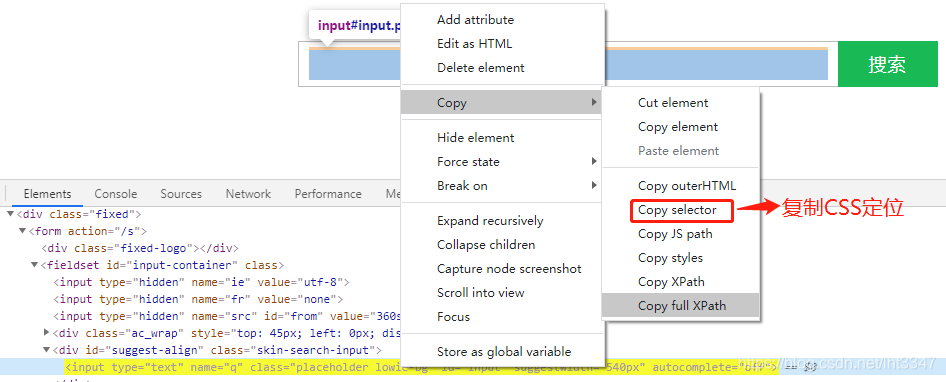
Task: Open the Network tab
Action: 248,194
